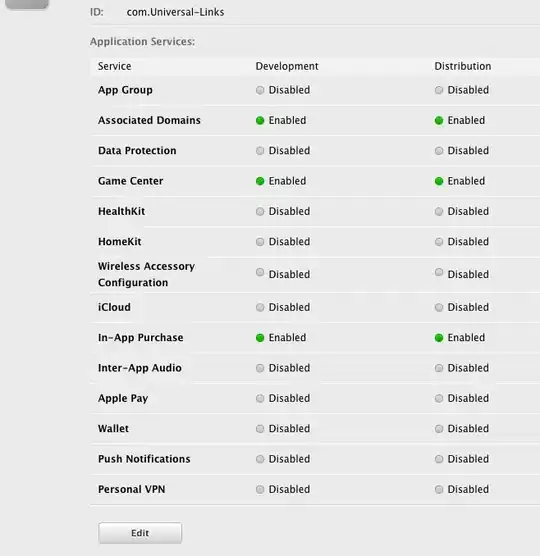
Task: Click green Associated Domains Distribution status dot
Action: (439, 121)
